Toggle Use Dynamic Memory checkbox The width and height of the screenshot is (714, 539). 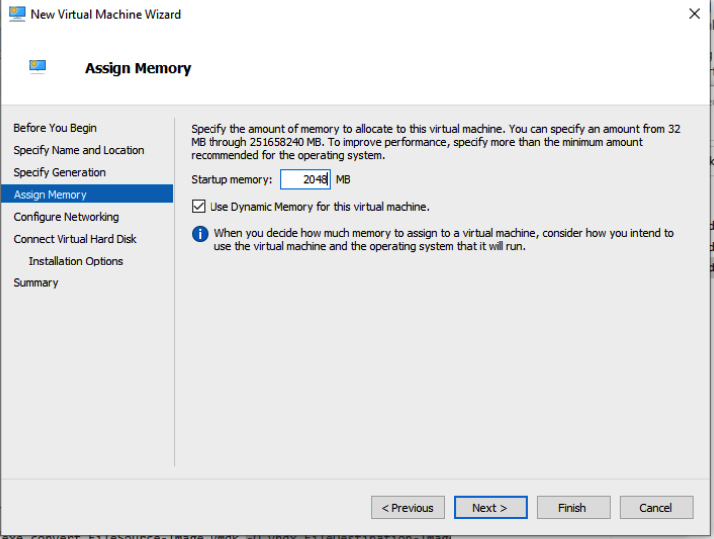199,207
